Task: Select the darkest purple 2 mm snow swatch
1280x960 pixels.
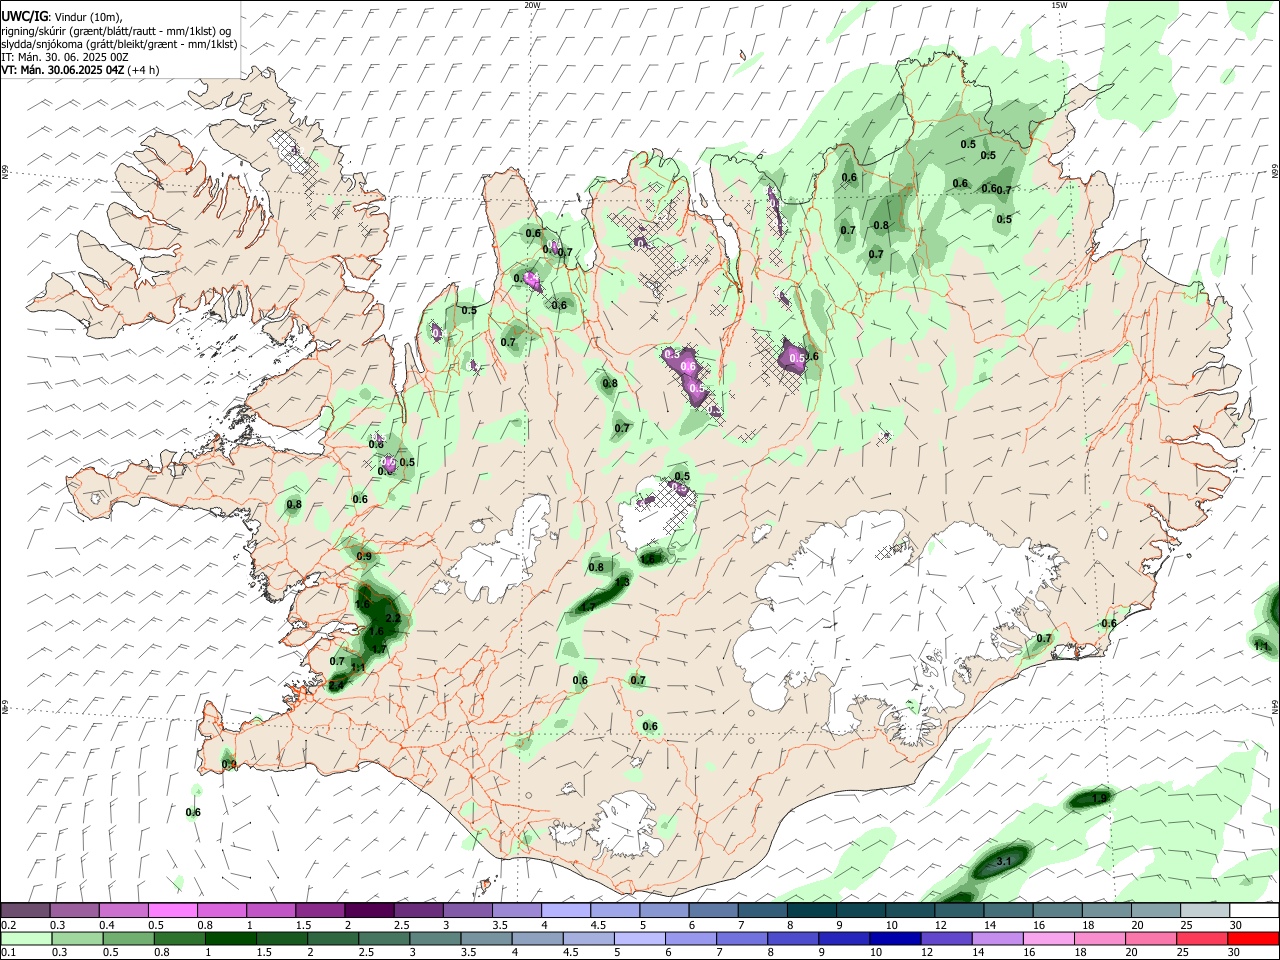Action: tap(369, 910)
